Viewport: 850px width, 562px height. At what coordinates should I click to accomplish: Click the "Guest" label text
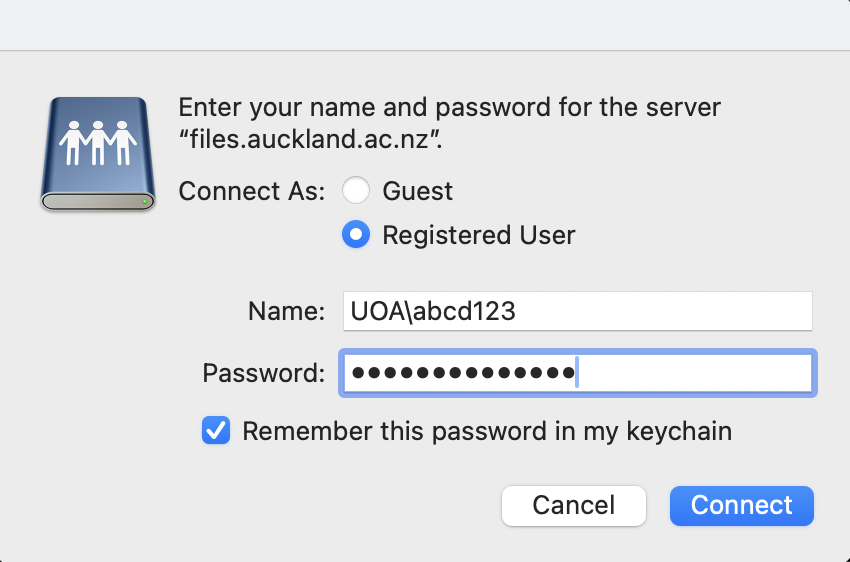[418, 191]
